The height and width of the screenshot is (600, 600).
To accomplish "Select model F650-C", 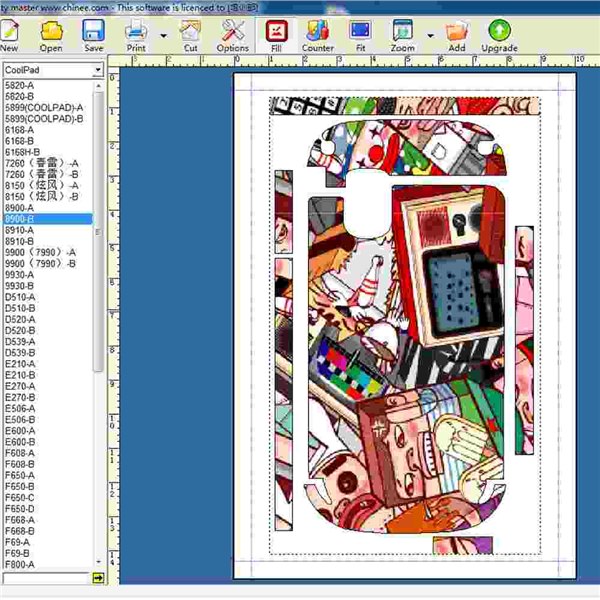I will click(20, 497).
